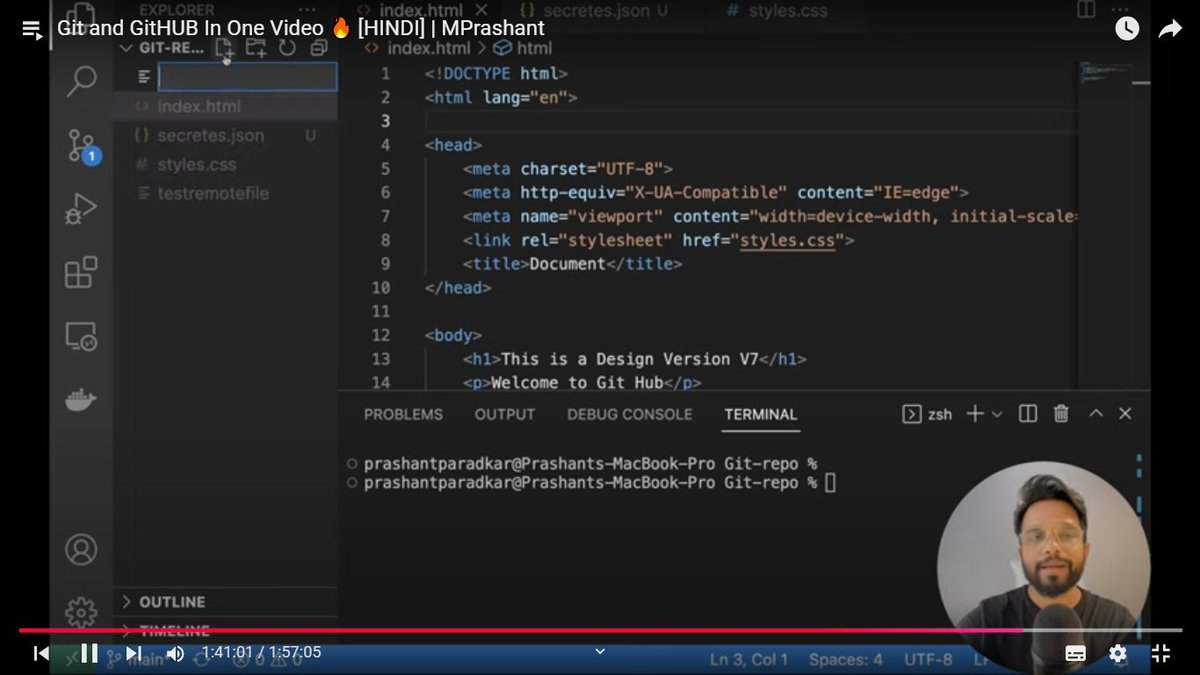The height and width of the screenshot is (675, 1200).
Task: Click the title Document line
Action: 572,264
